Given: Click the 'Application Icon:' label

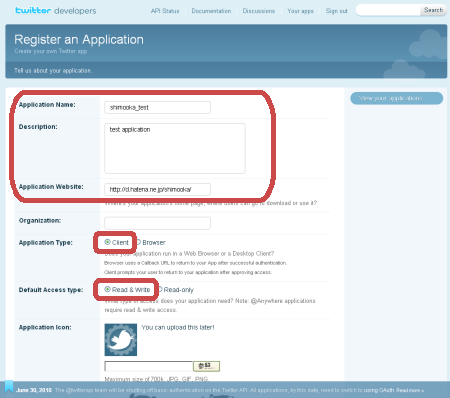Looking at the screenshot, I should [x=45, y=327].
